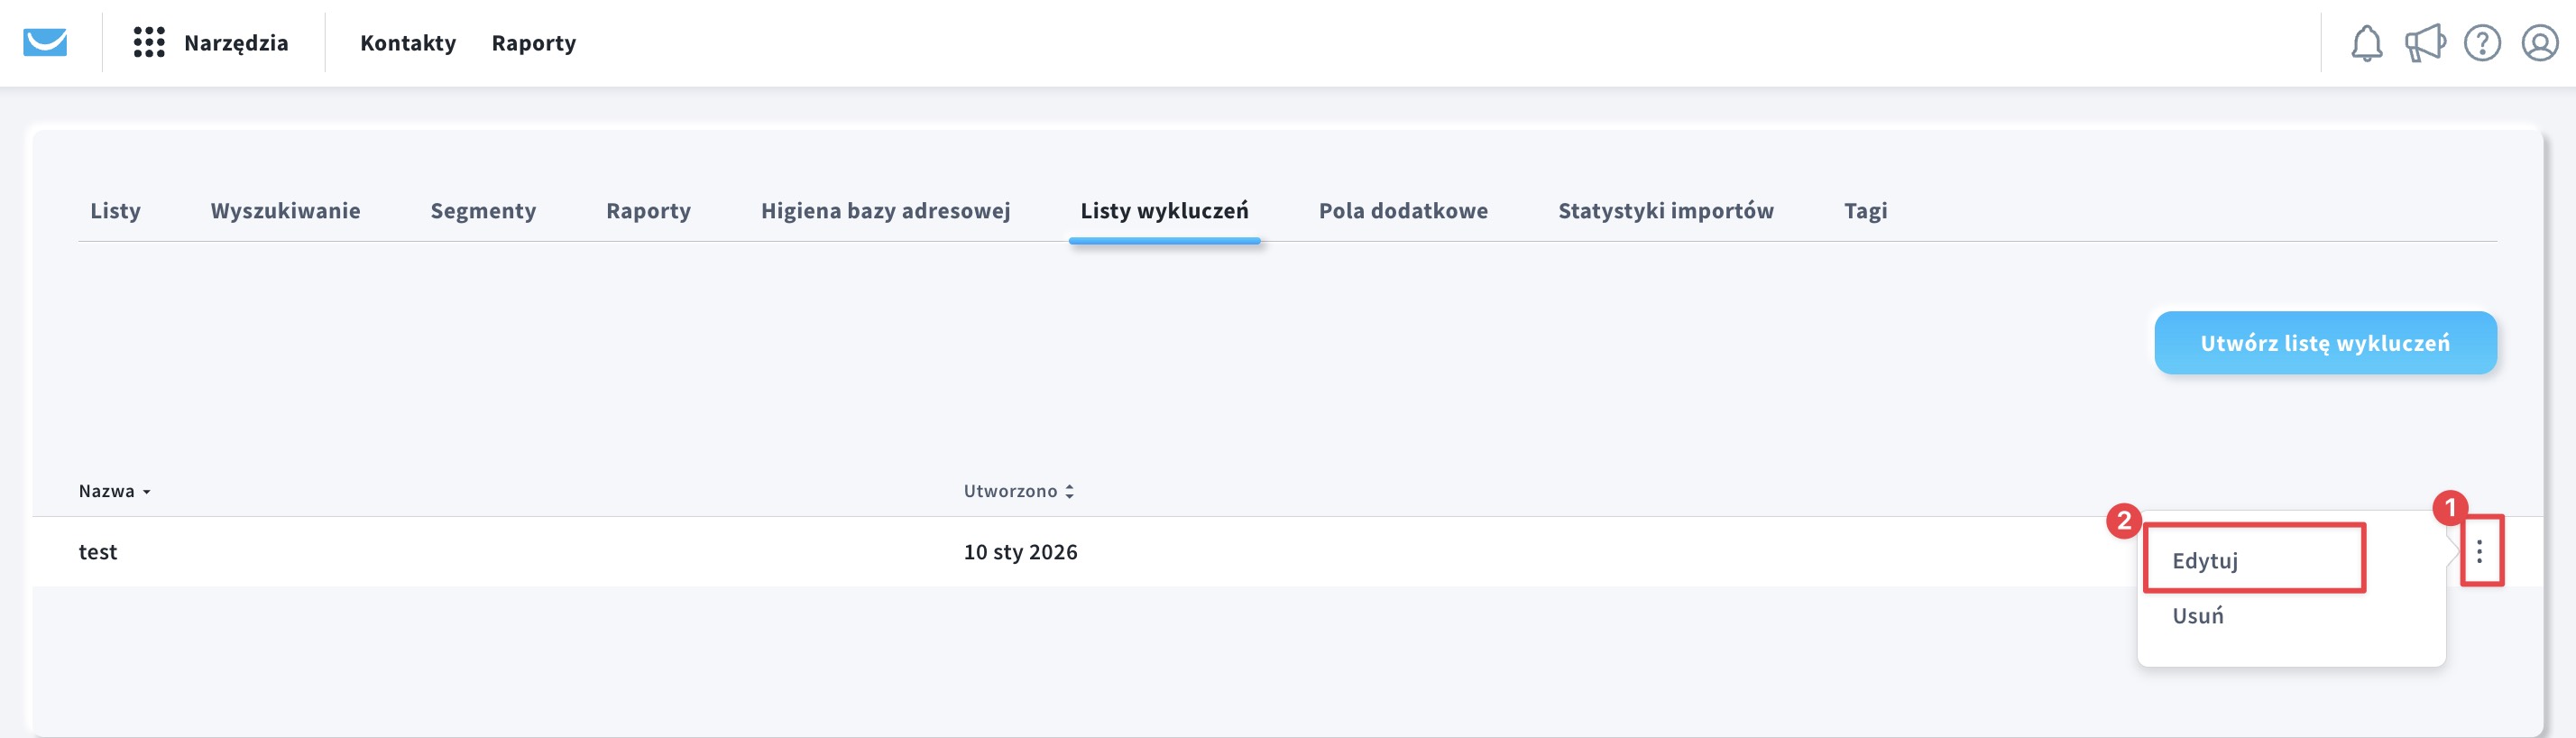
Task: Choose Usuń in the context menu
Action: (x=2197, y=616)
